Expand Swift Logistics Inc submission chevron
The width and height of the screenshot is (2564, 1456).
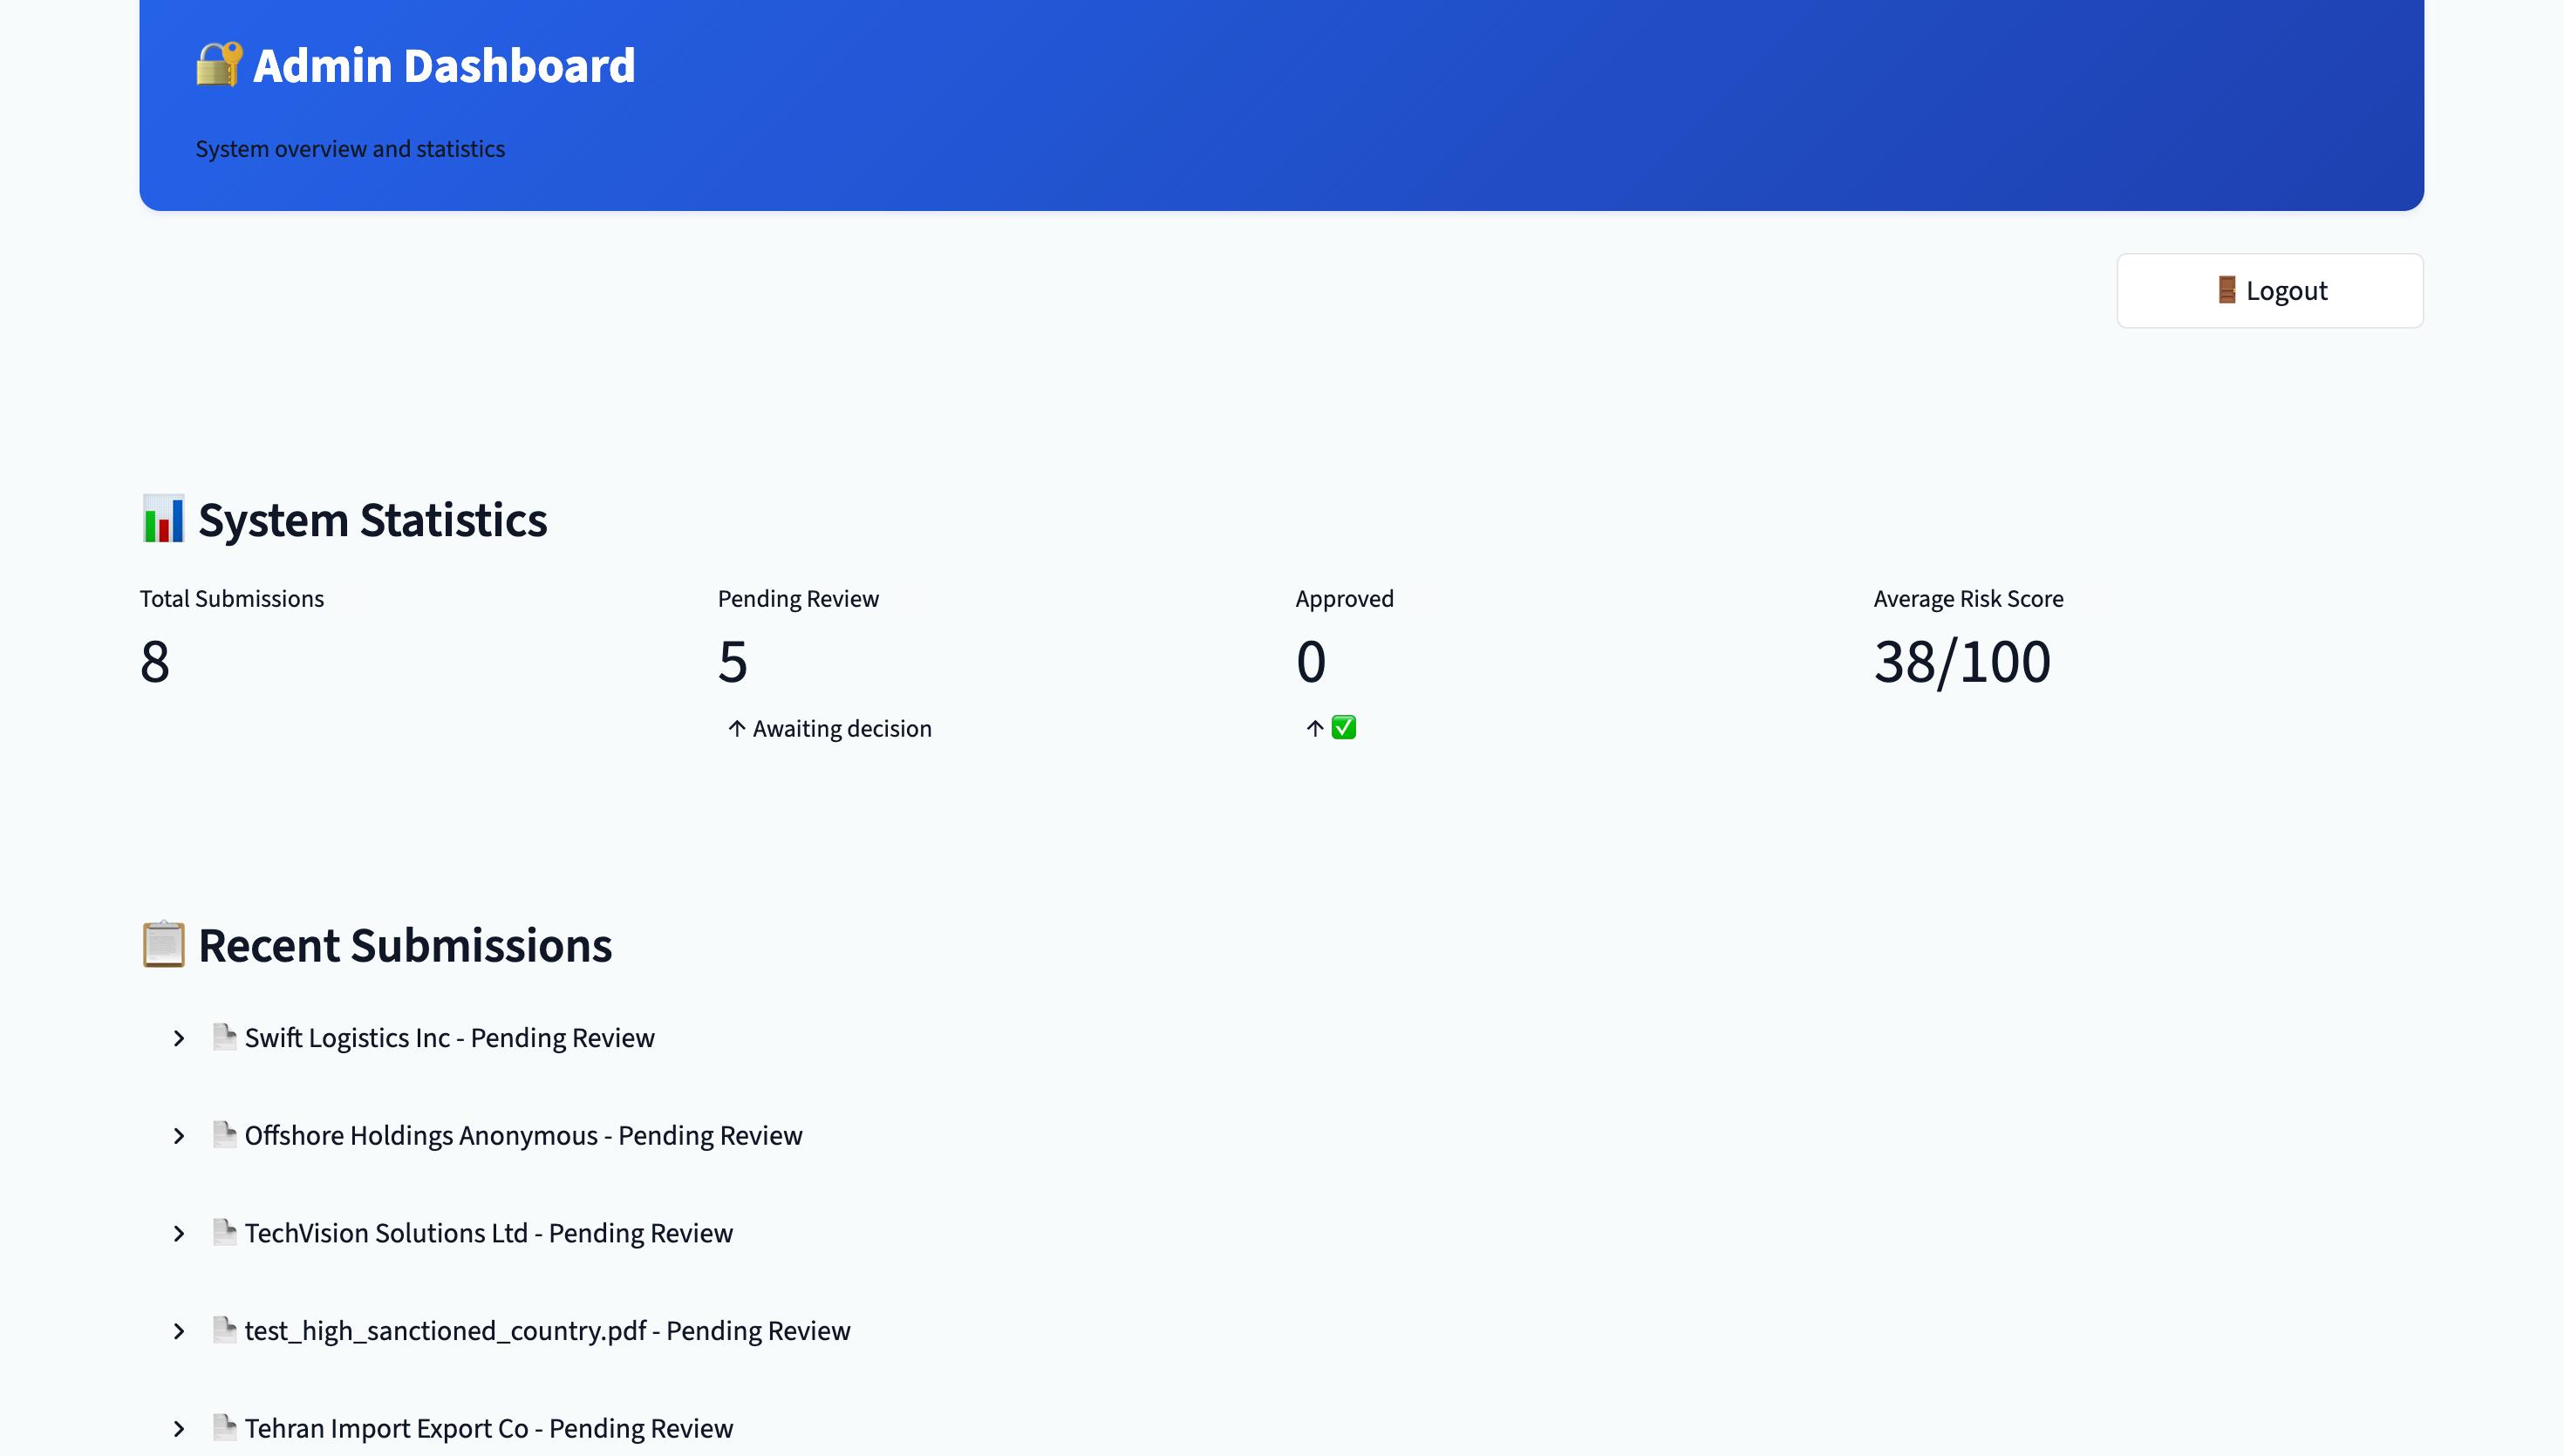[179, 1039]
